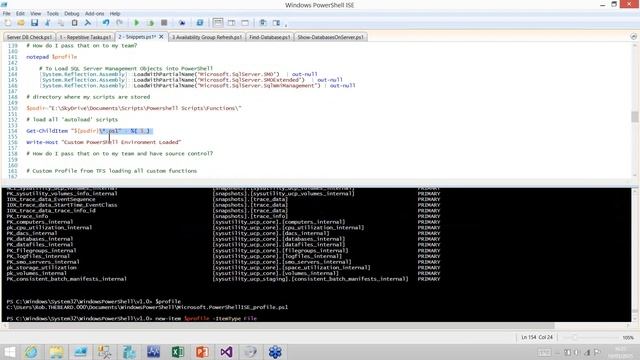This screenshot has height=360, width=640.
Task: Open Excel from the taskbar
Action: [x=177, y=352]
